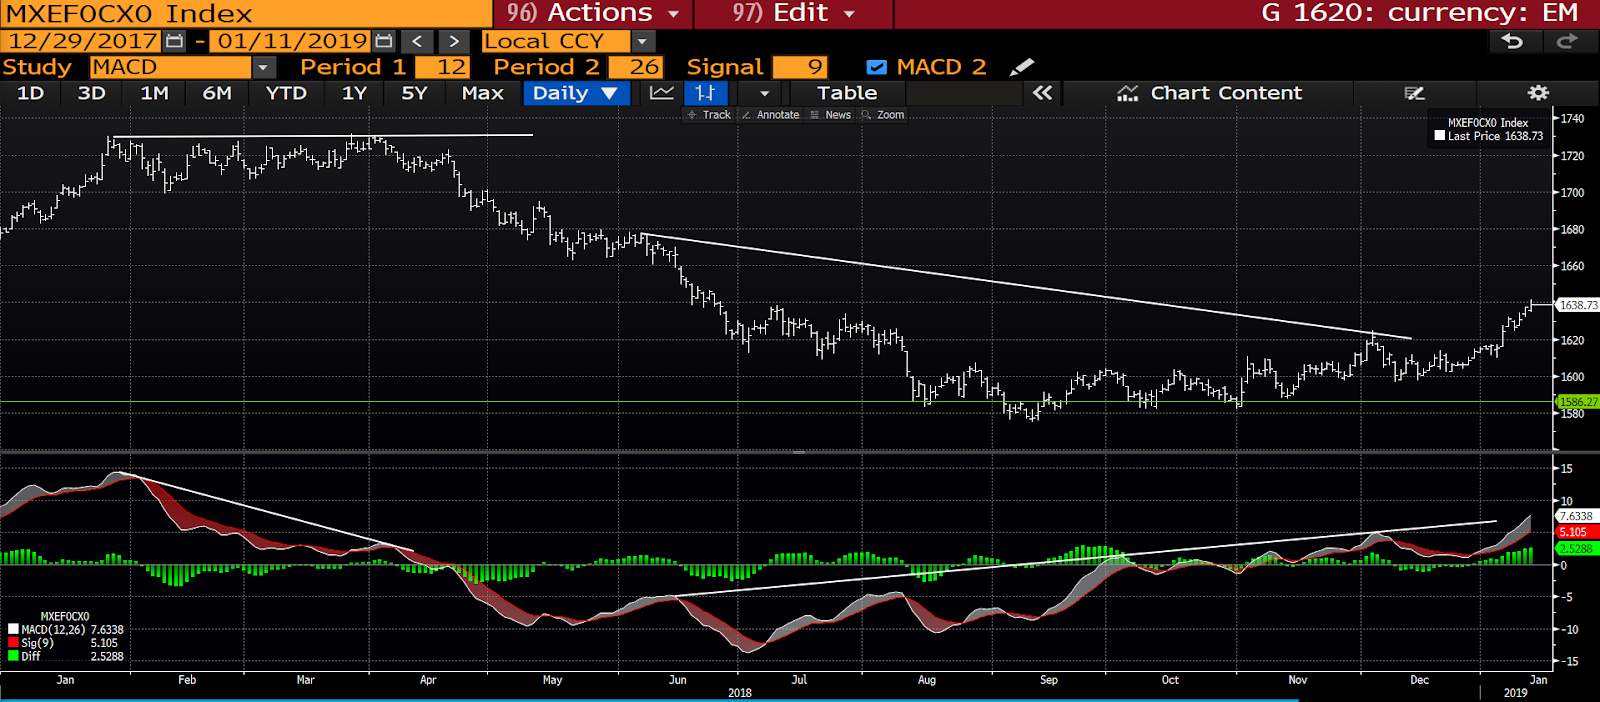Select the 1D range tab
The width and height of the screenshot is (1600, 702).
pyautogui.click(x=31, y=93)
